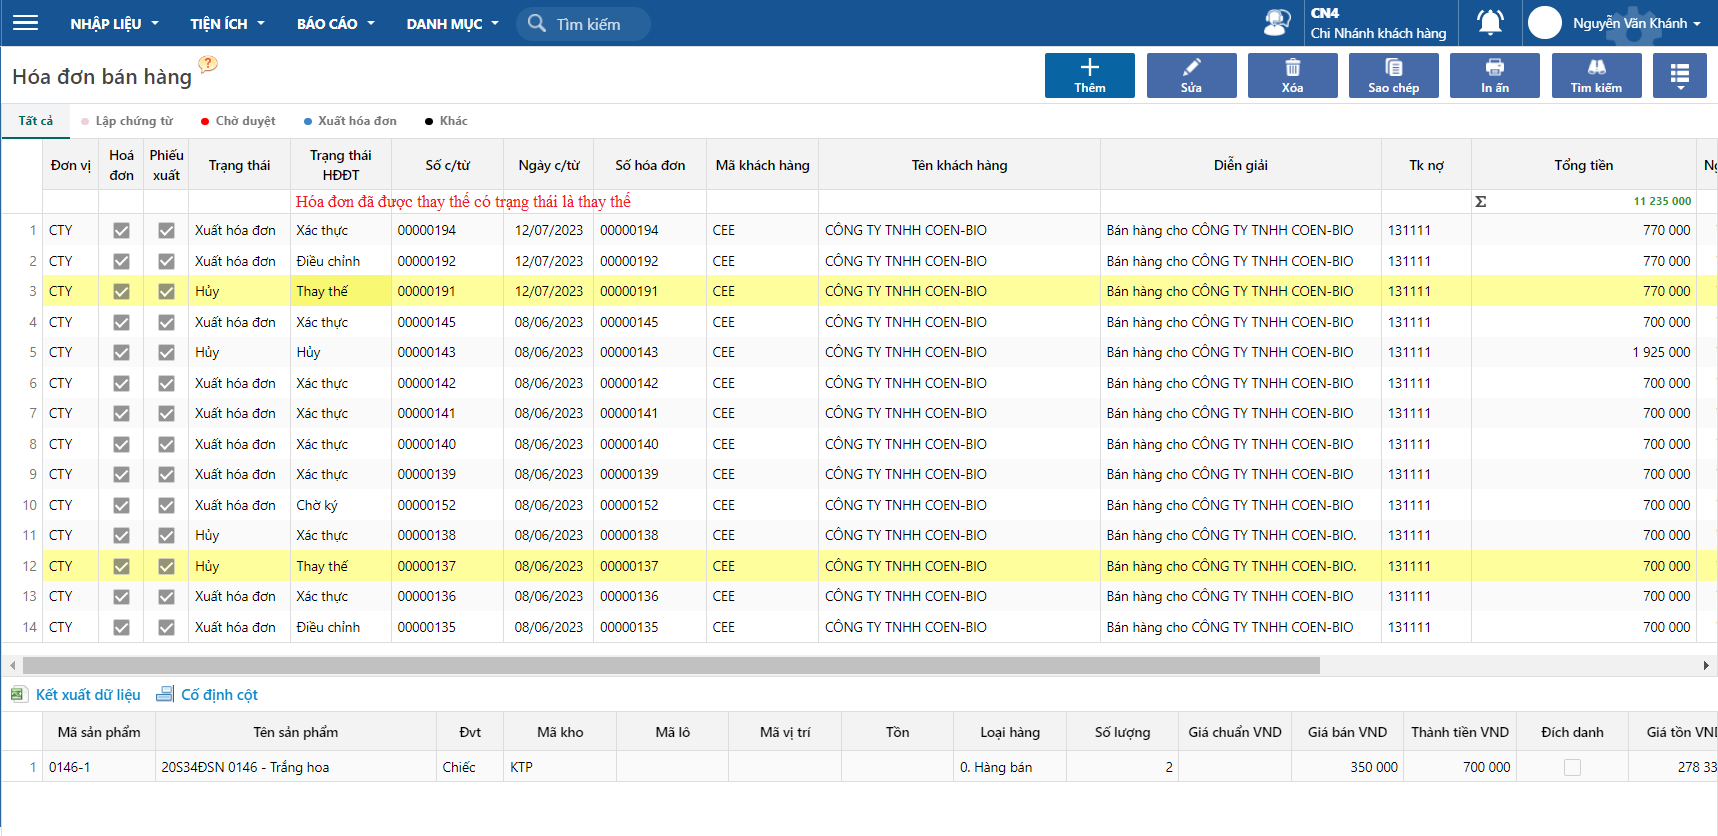
Task: Click the Sao chép (copy) icon
Action: [x=1393, y=68]
